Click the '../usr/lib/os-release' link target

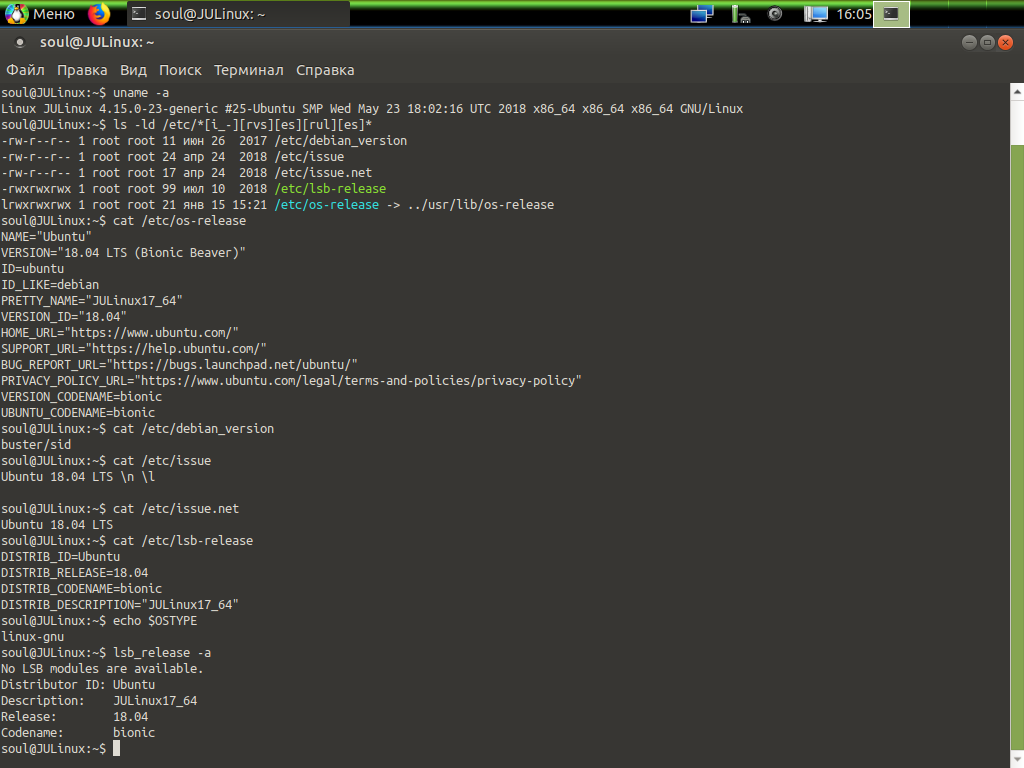click(481, 205)
